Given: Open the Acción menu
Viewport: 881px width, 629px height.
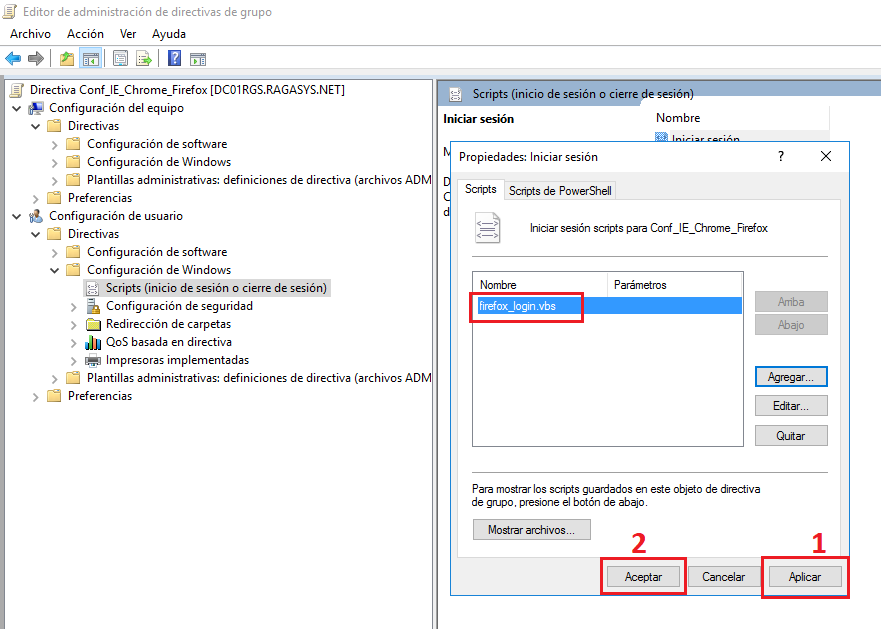Looking at the screenshot, I should click(85, 33).
